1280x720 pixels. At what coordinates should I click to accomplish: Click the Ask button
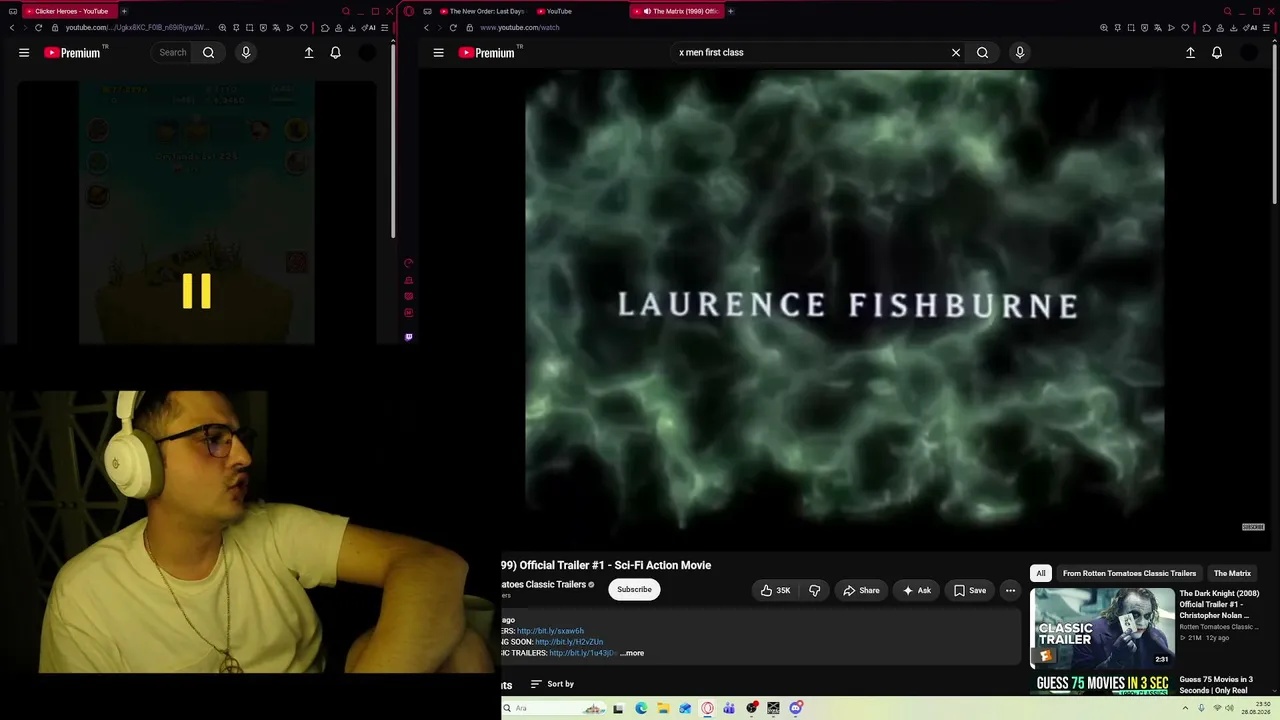point(917,590)
